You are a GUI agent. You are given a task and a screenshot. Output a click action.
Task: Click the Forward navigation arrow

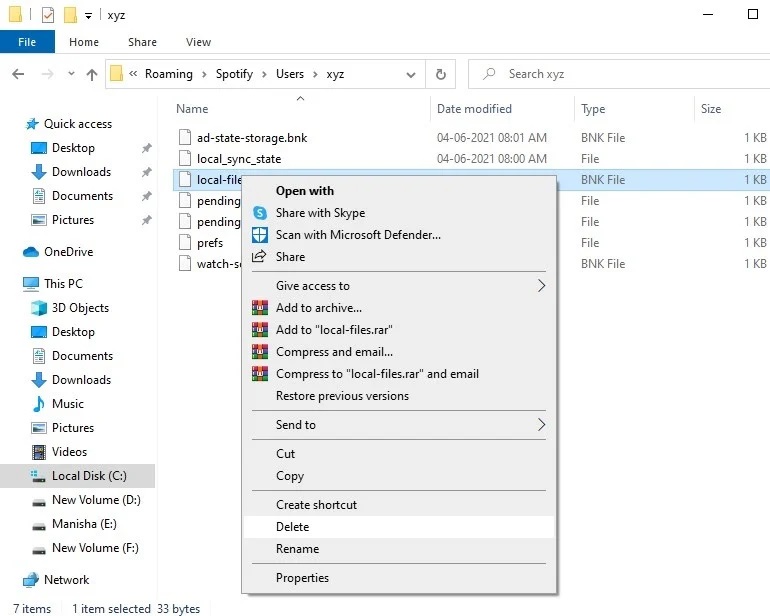pyautogui.click(x=48, y=74)
